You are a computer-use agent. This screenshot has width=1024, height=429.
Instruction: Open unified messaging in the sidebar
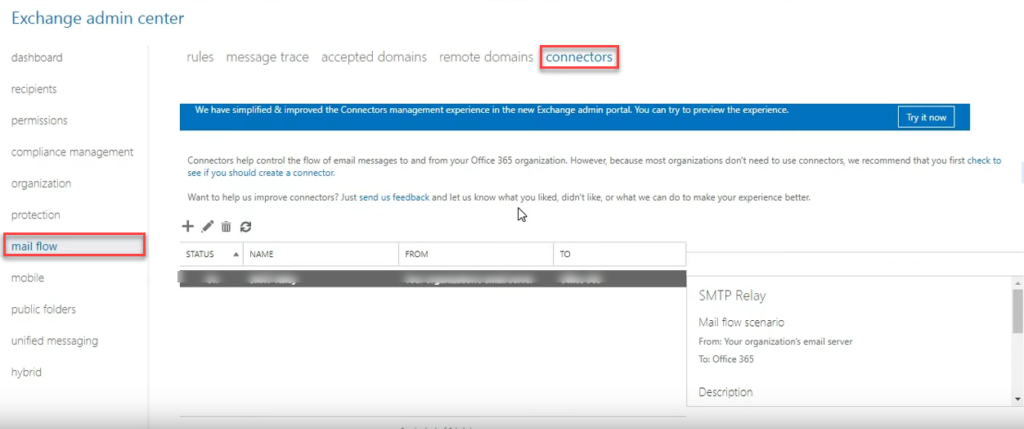[x=54, y=341]
